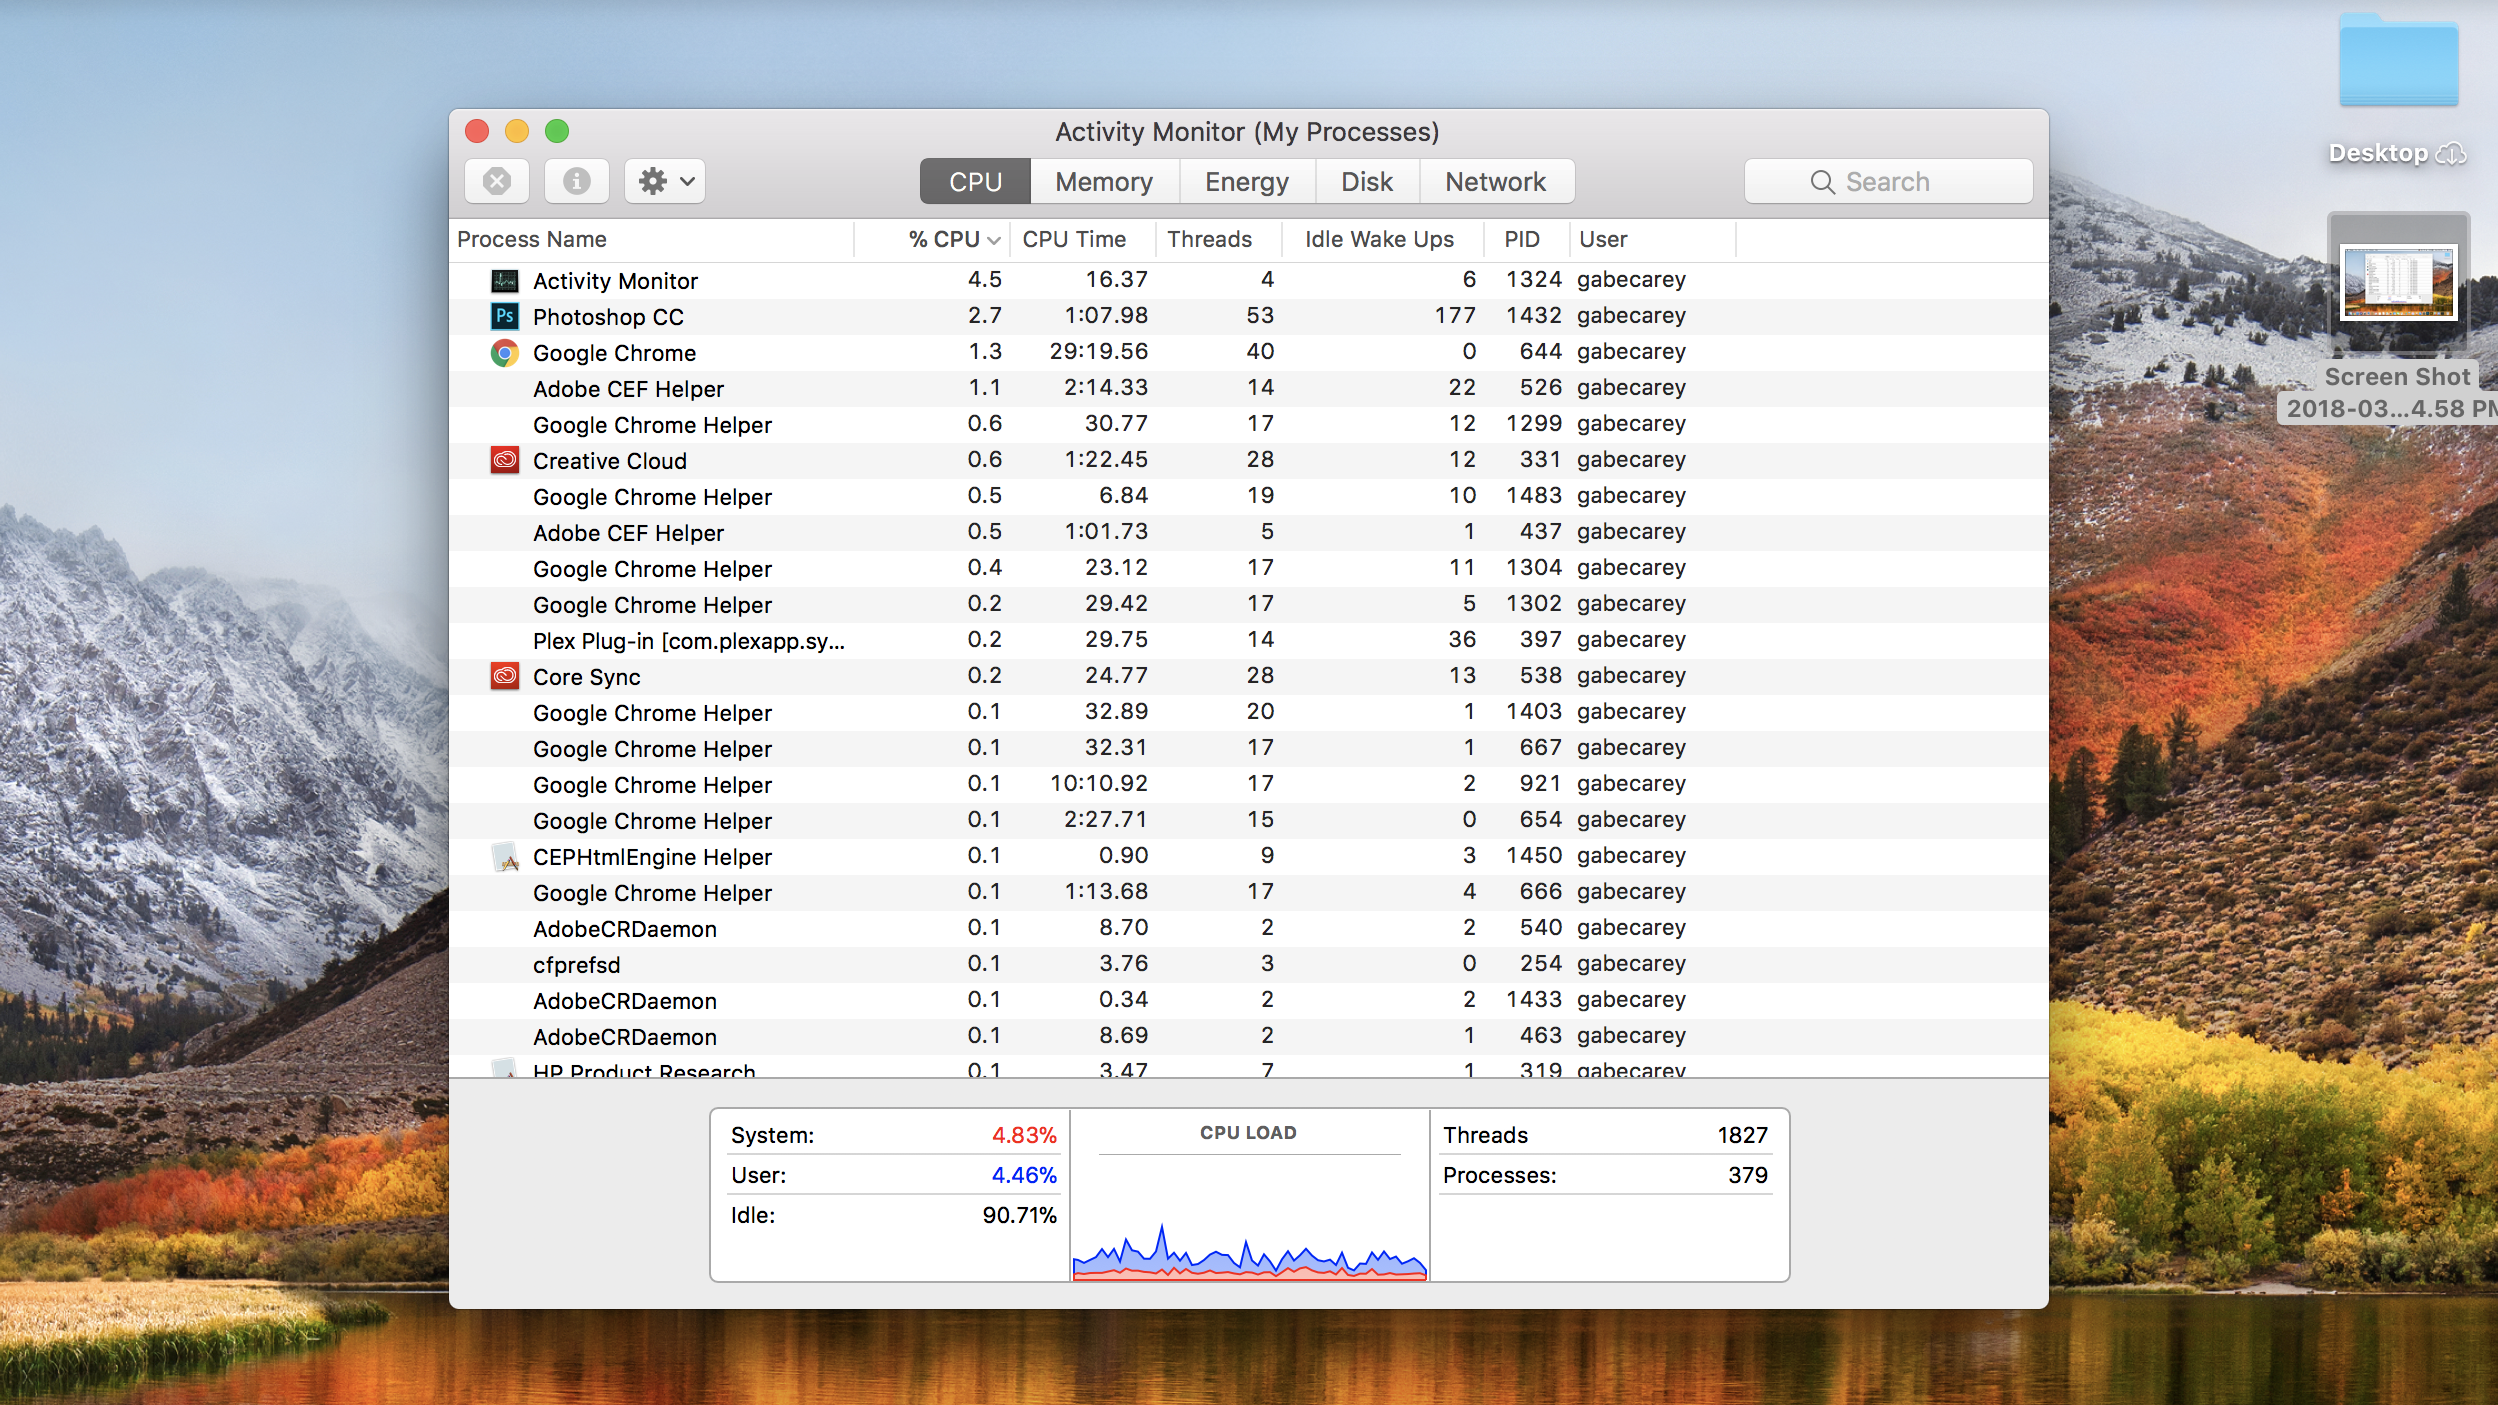Open the process info inspector icon
Viewport: 2498px width, 1405px height.
[x=576, y=181]
